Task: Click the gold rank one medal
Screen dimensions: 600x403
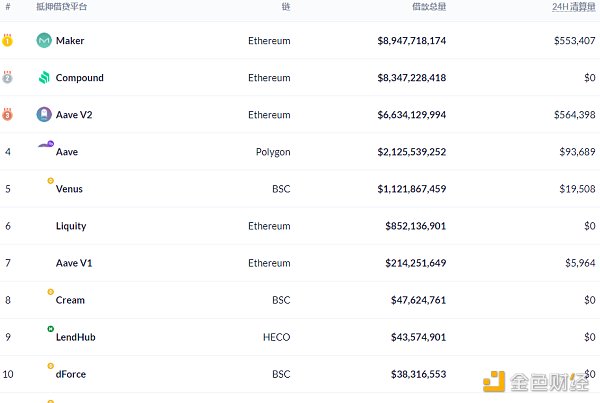Action: pos(8,41)
